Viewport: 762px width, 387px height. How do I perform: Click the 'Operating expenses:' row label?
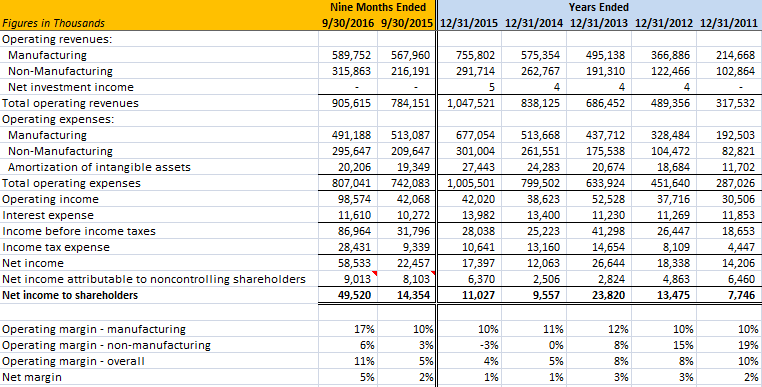[58, 119]
